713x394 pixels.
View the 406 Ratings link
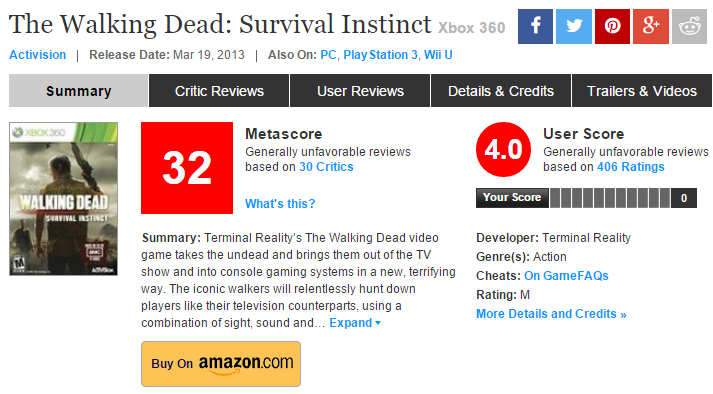(x=631, y=167)
